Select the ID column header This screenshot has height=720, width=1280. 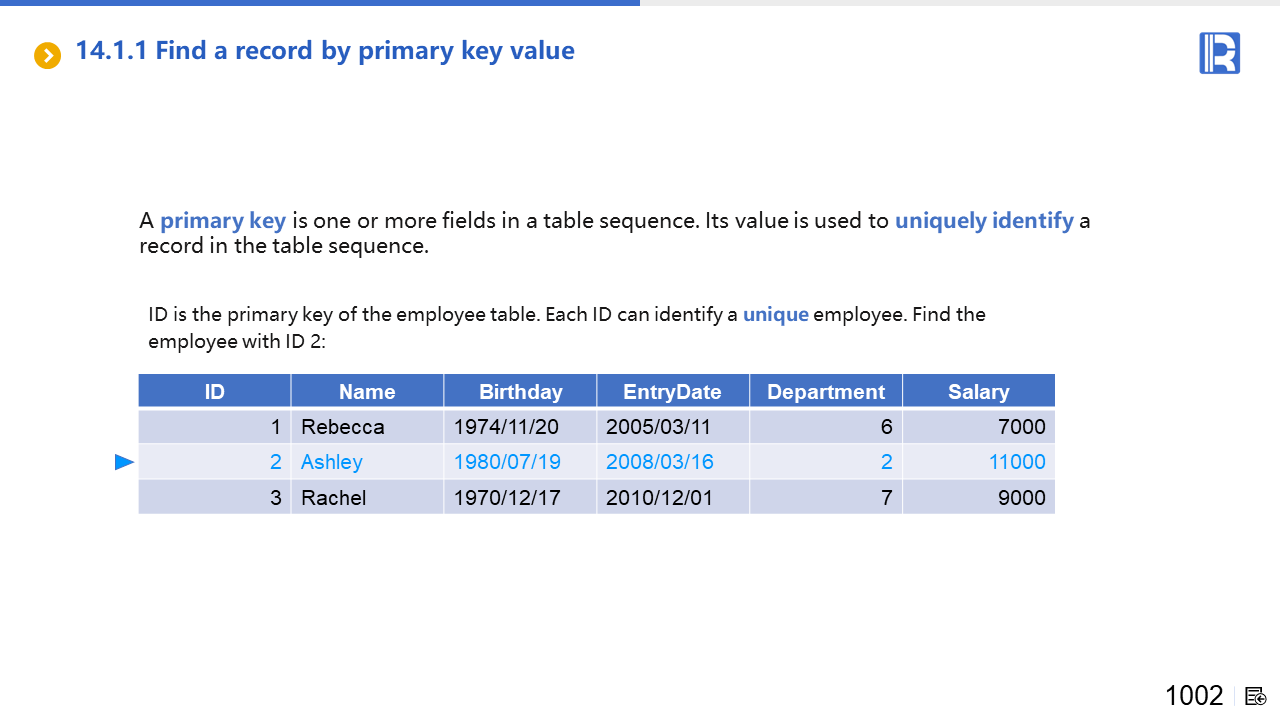(214, 392)
